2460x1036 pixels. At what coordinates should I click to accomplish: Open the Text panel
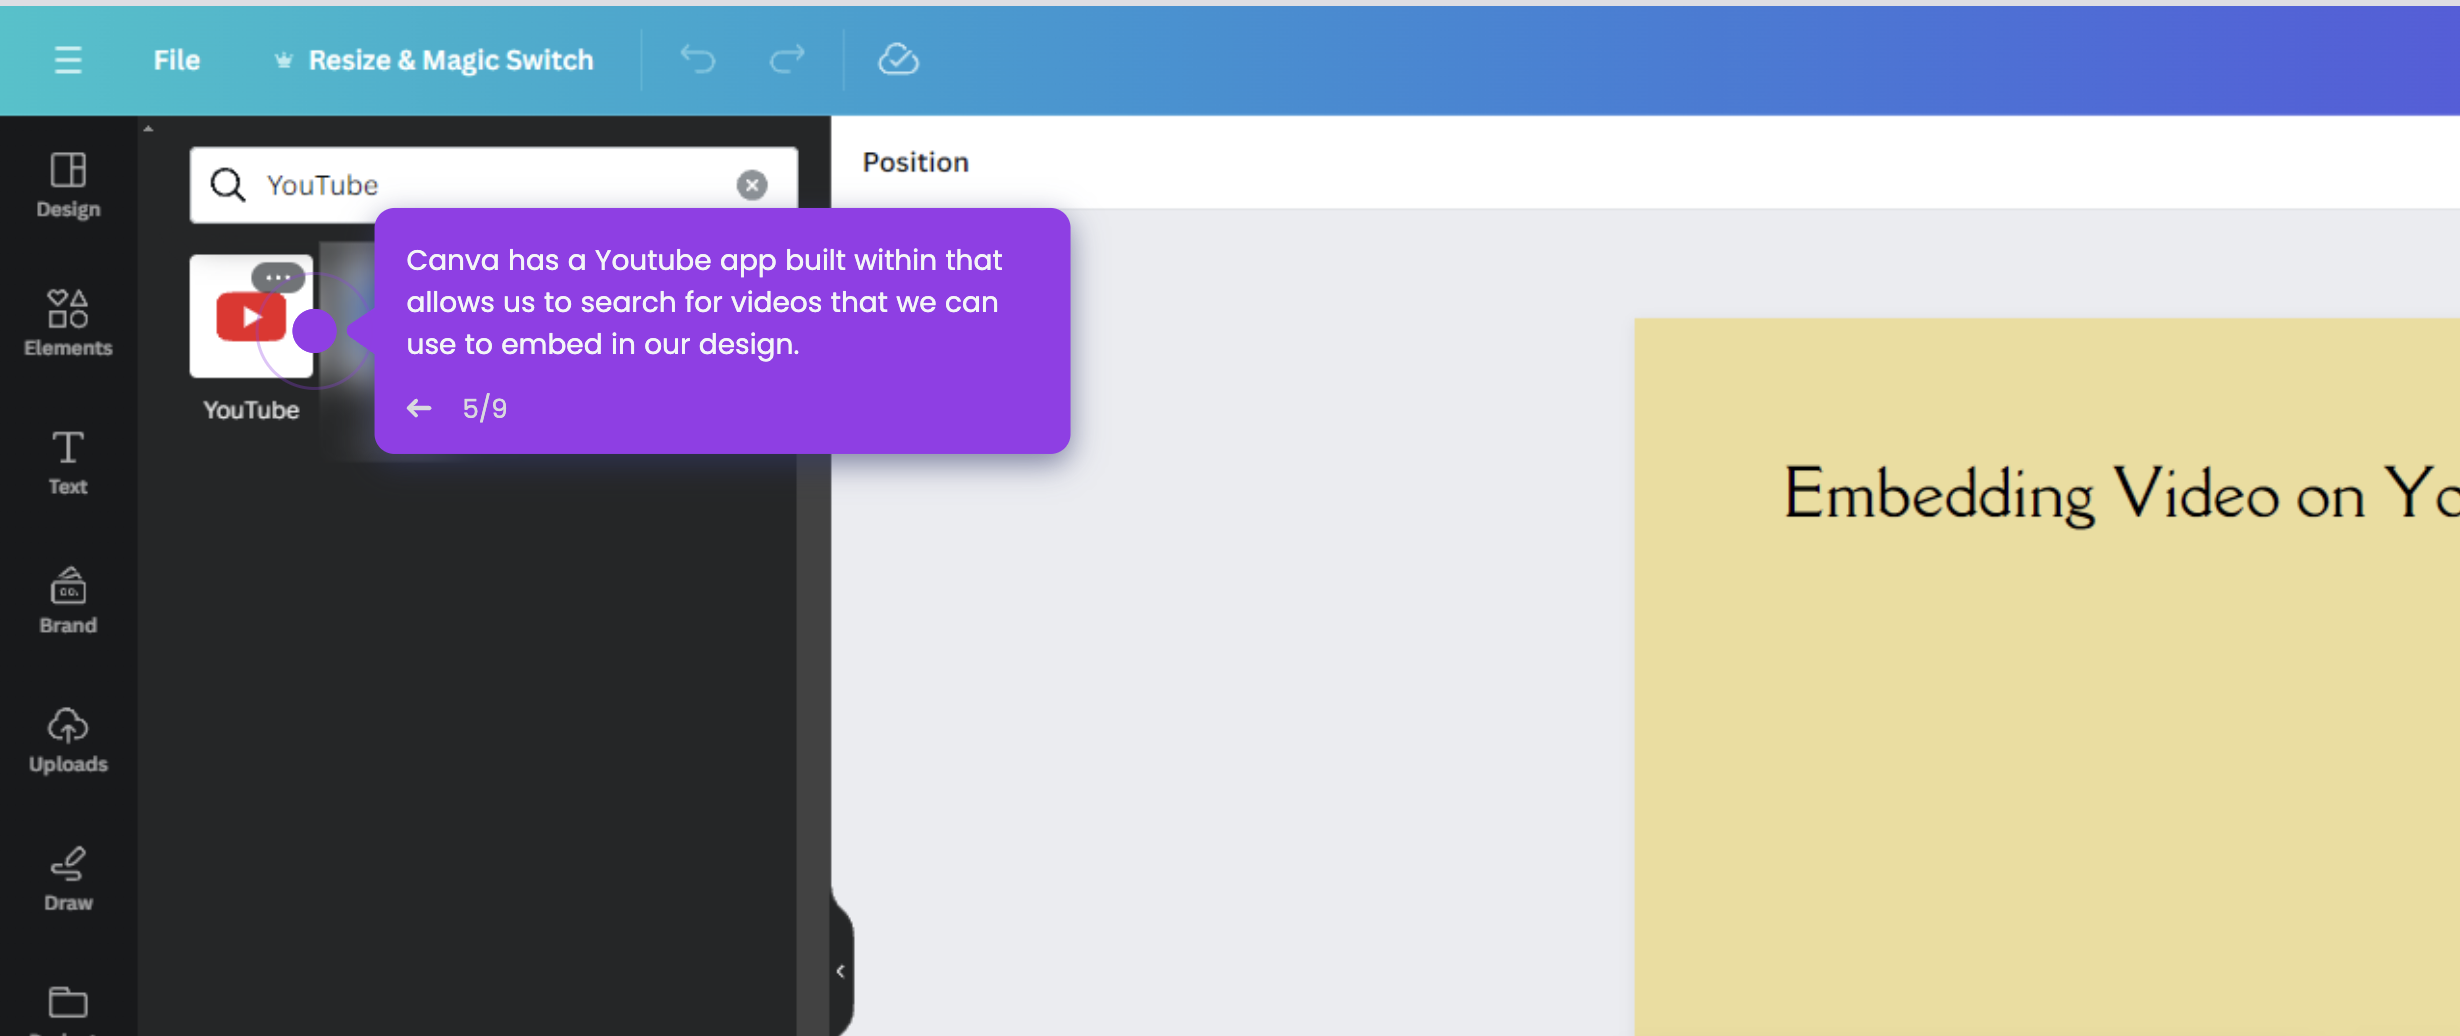click(x=67, y=462)
